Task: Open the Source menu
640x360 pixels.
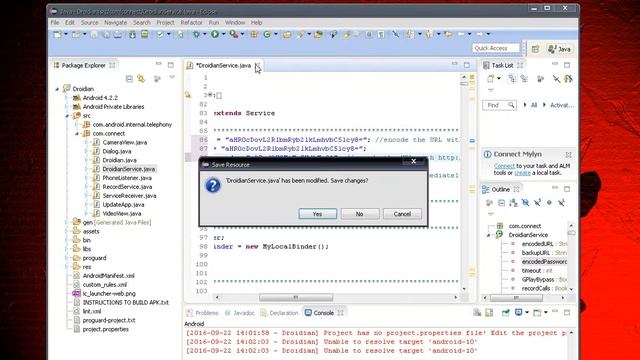Action: [x=89, y=22]
